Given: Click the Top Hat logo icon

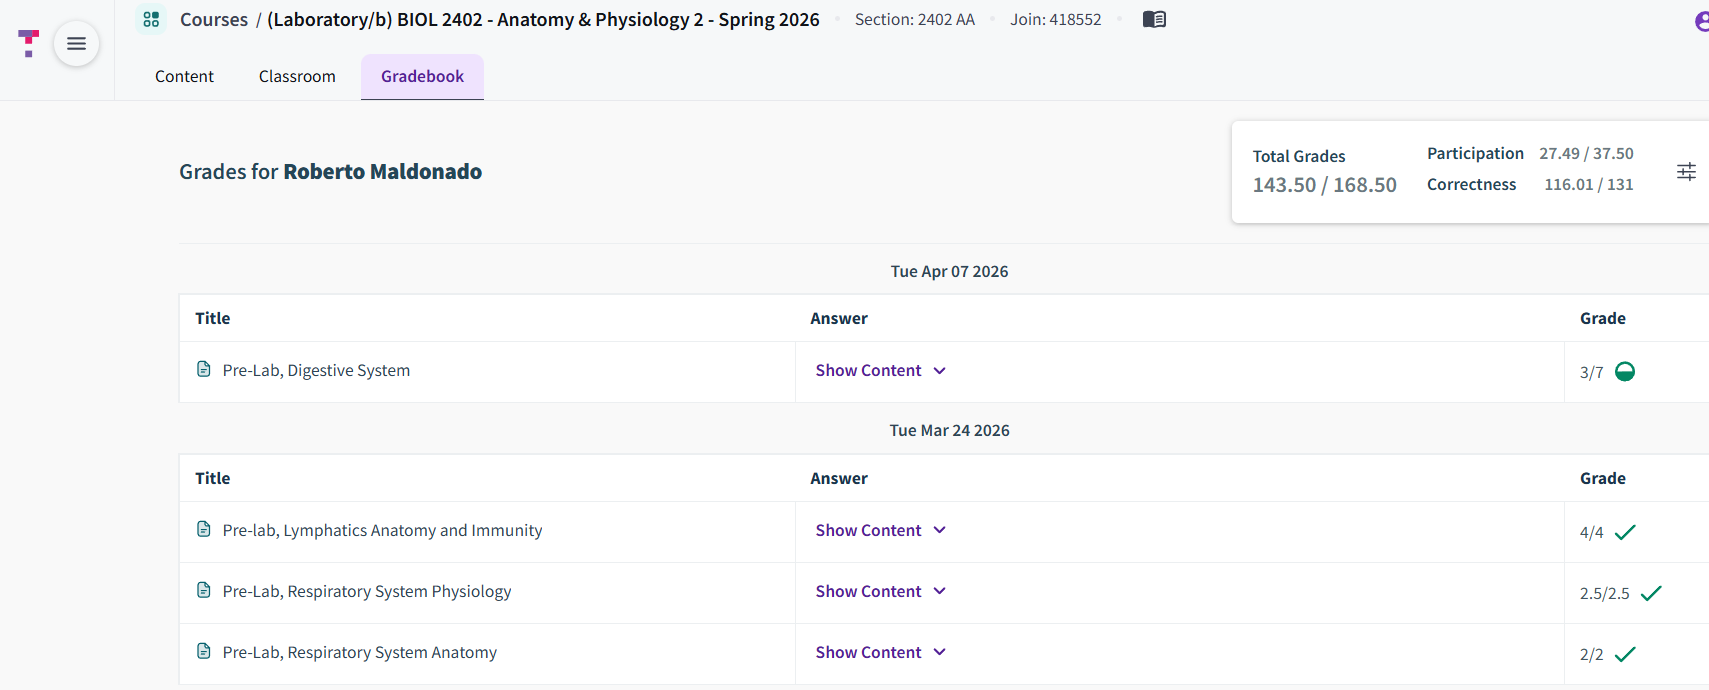Looking at the screenshot, I should [28, 43].
